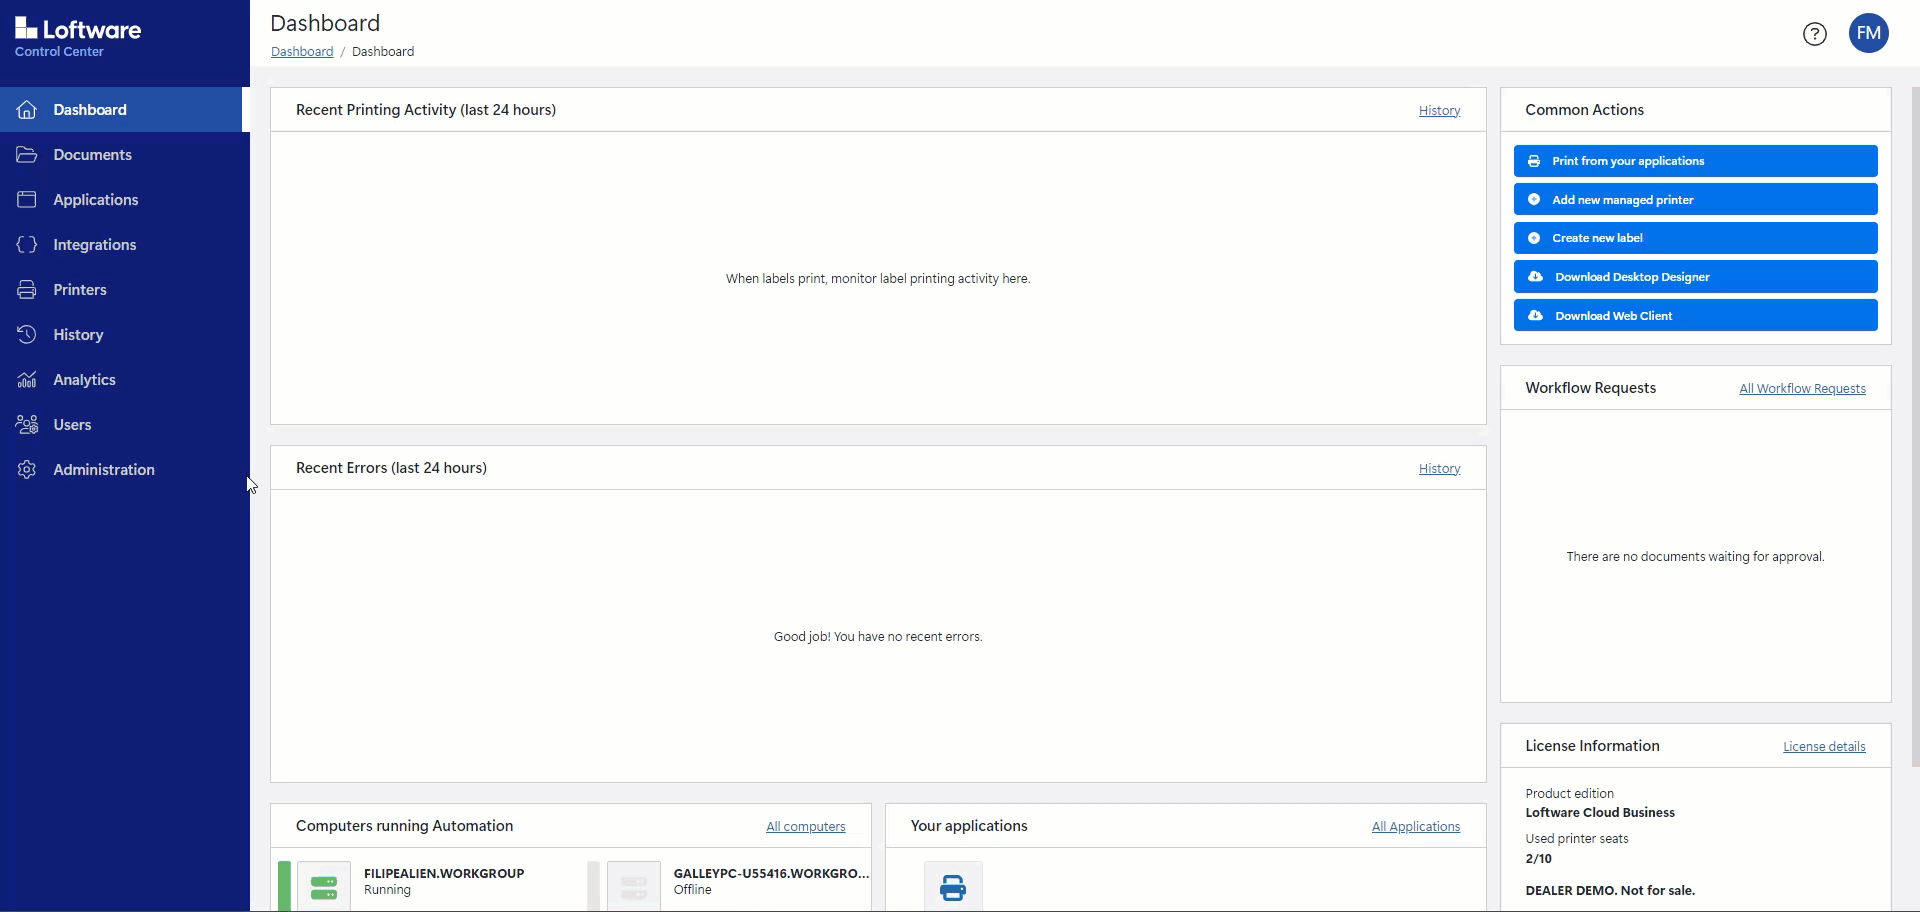Click Print from your applications

click(x=1696, y=160)
